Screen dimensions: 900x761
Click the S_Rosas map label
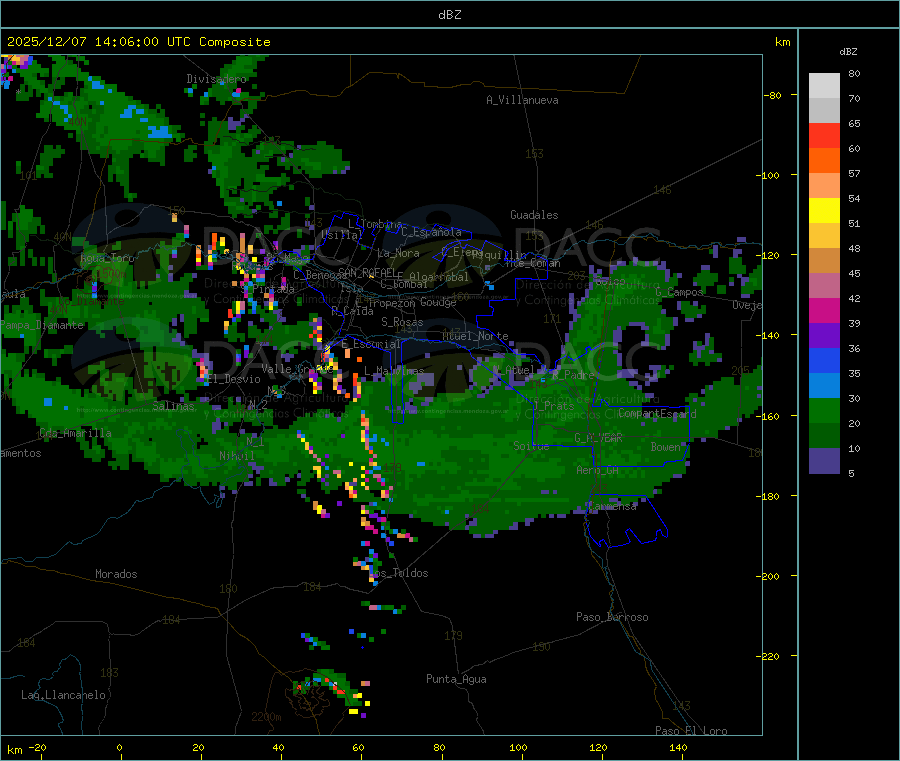(x=402, y=322)
